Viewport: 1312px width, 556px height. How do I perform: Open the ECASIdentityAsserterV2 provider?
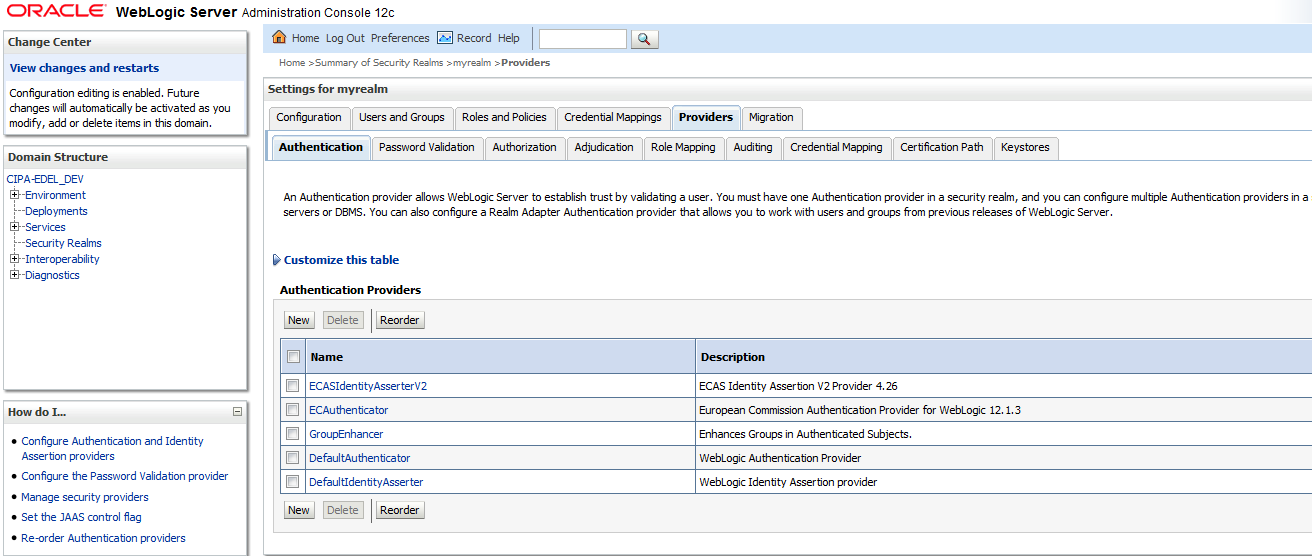point(368,386)
